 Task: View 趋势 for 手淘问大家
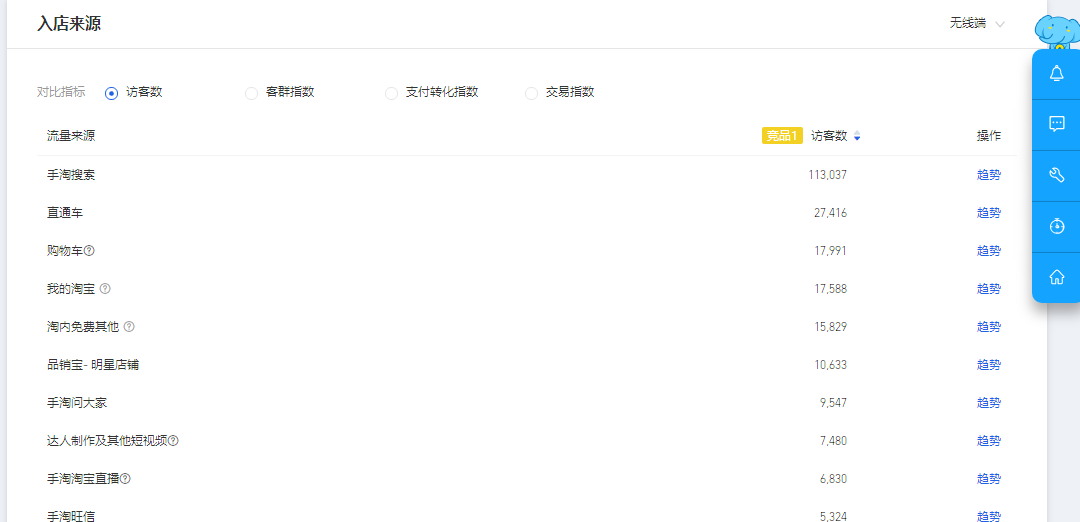[988, 403]
